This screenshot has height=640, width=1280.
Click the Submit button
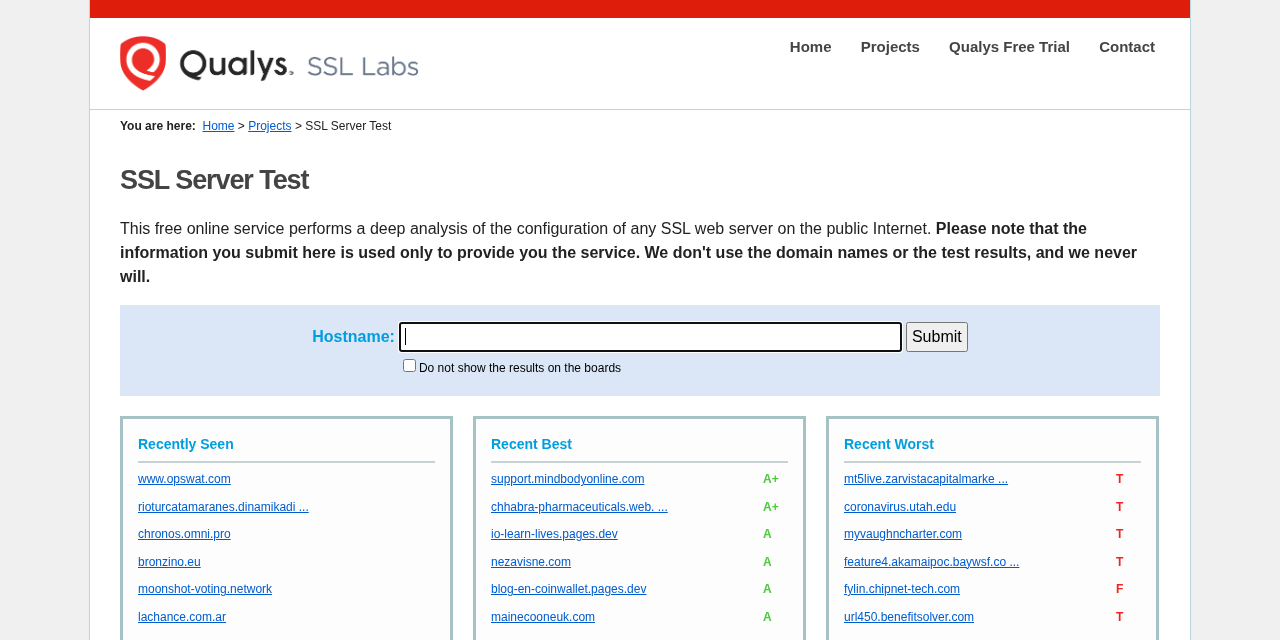937,337
